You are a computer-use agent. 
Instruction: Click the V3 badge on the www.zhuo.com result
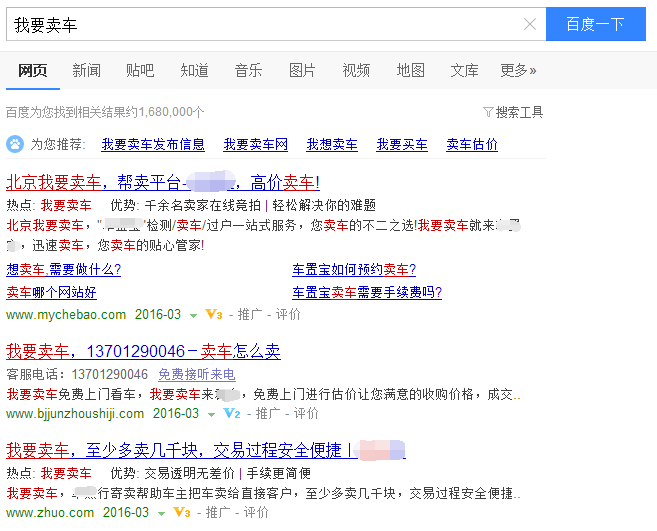(181, 512)
